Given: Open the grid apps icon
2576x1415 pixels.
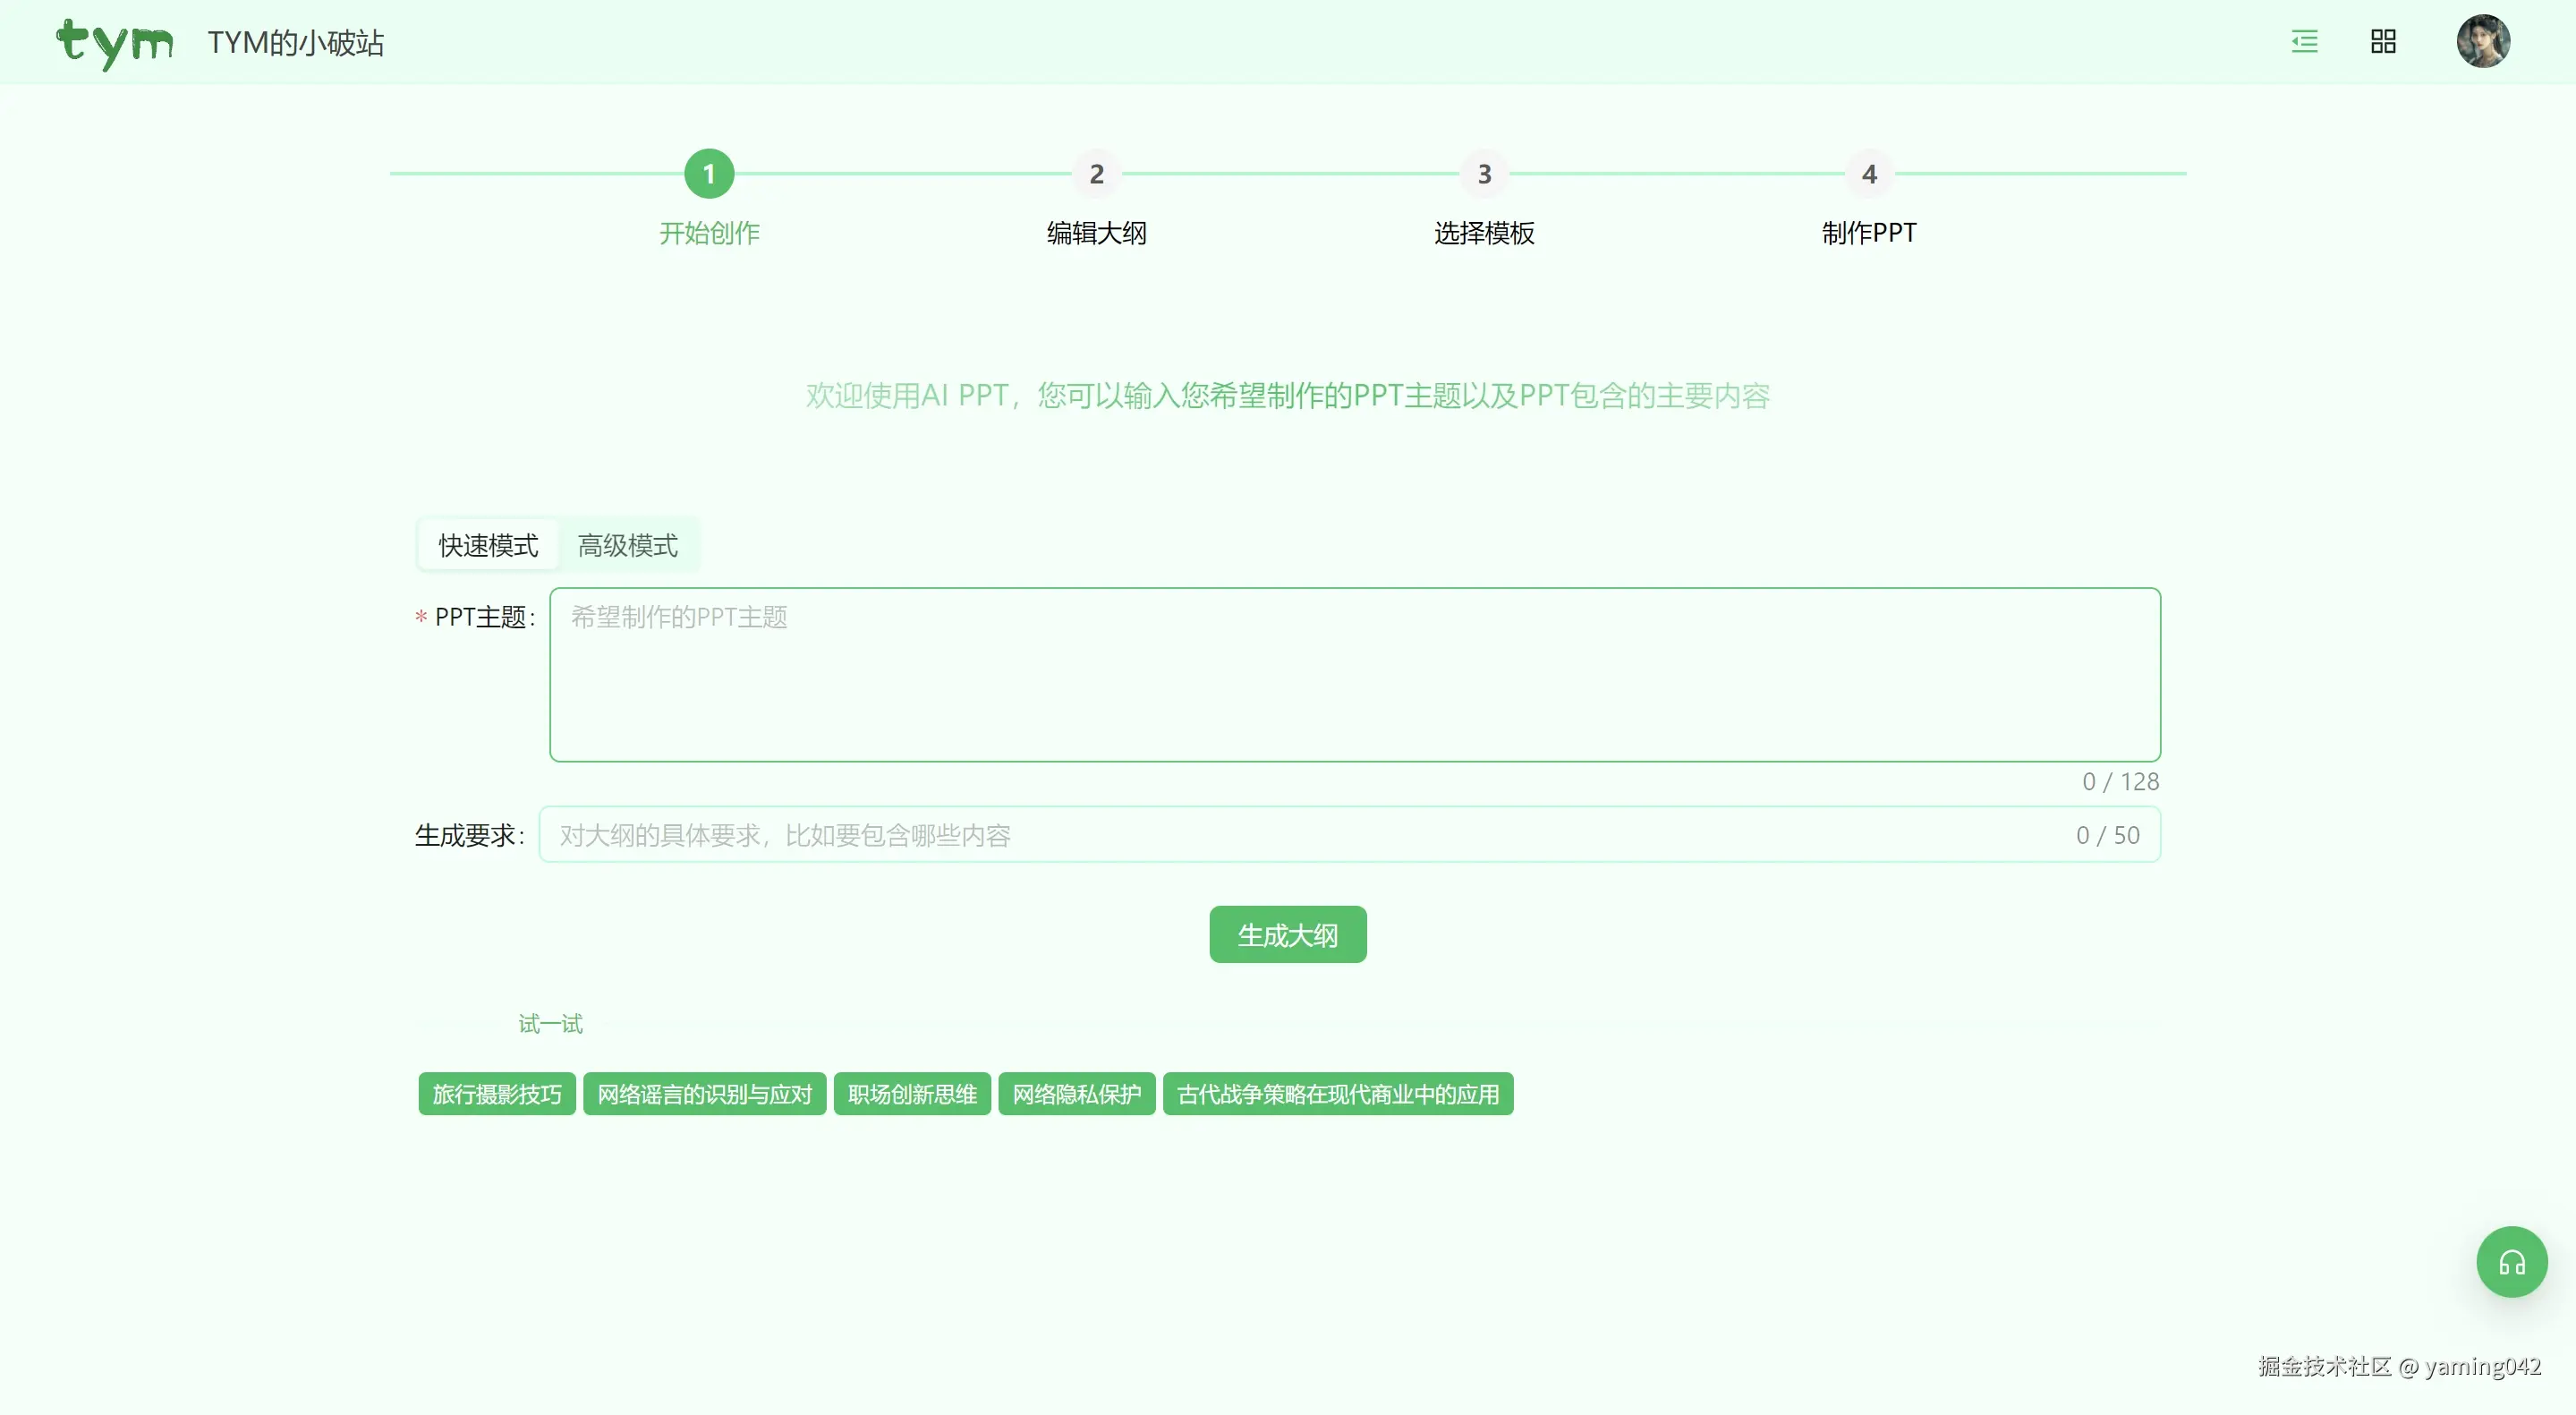Looking at the screenshot, I should pyautogui.click(x=2383, y=41).
